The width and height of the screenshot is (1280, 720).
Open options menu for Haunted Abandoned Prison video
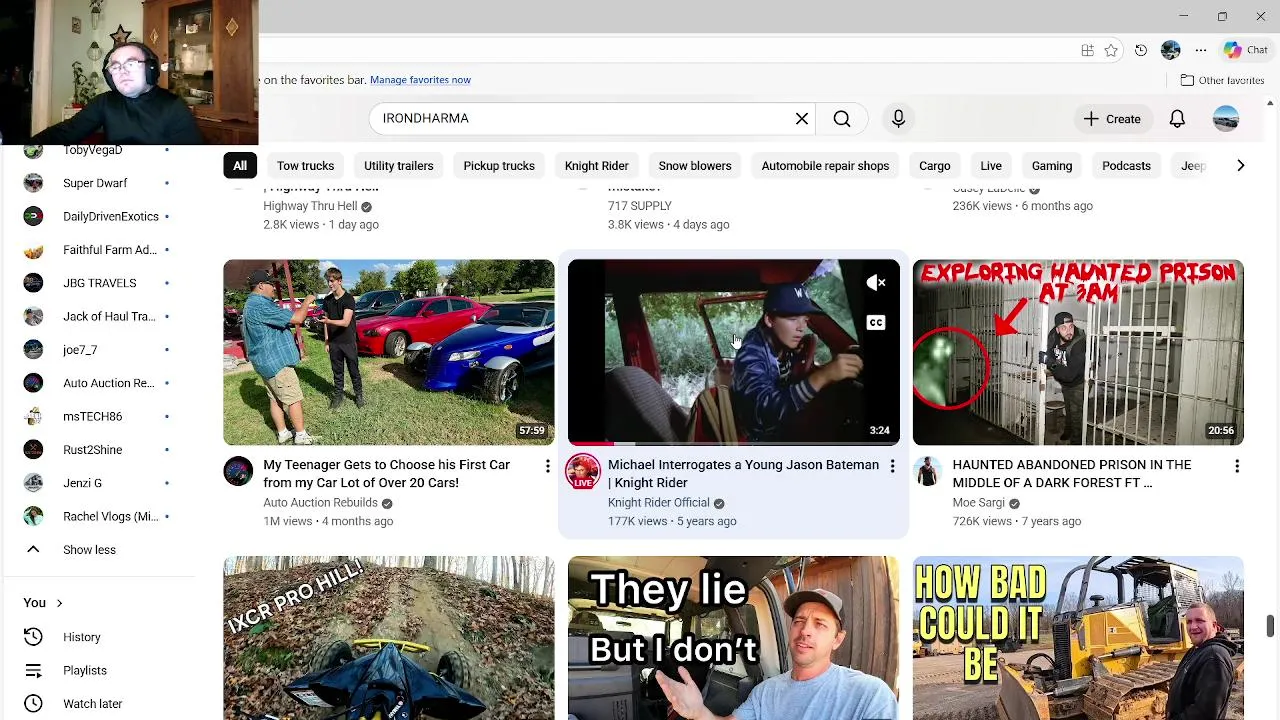pyautogui.click(x=1237, y=466)
